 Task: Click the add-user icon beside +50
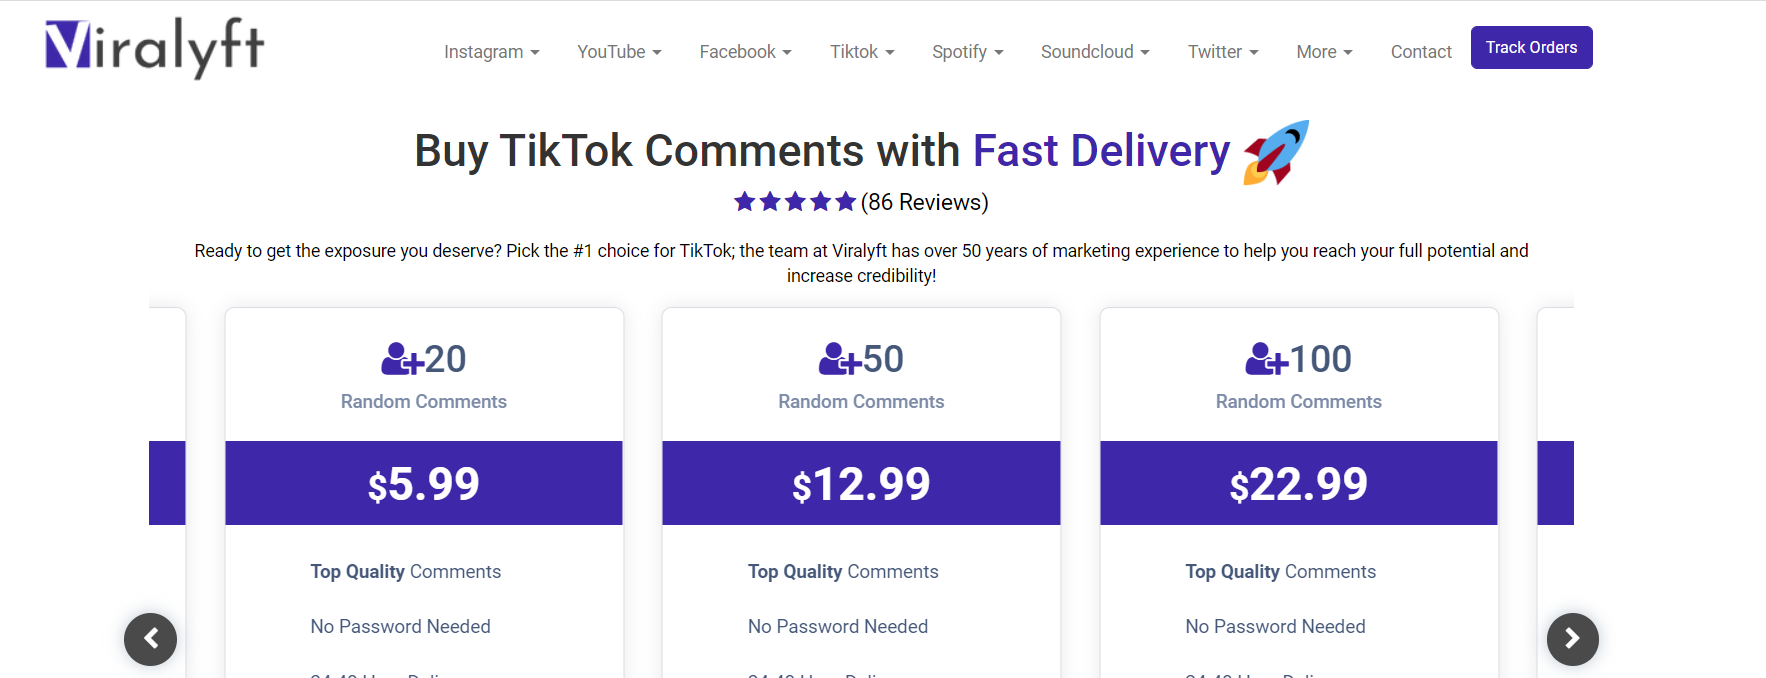click(x=839, y=359)
